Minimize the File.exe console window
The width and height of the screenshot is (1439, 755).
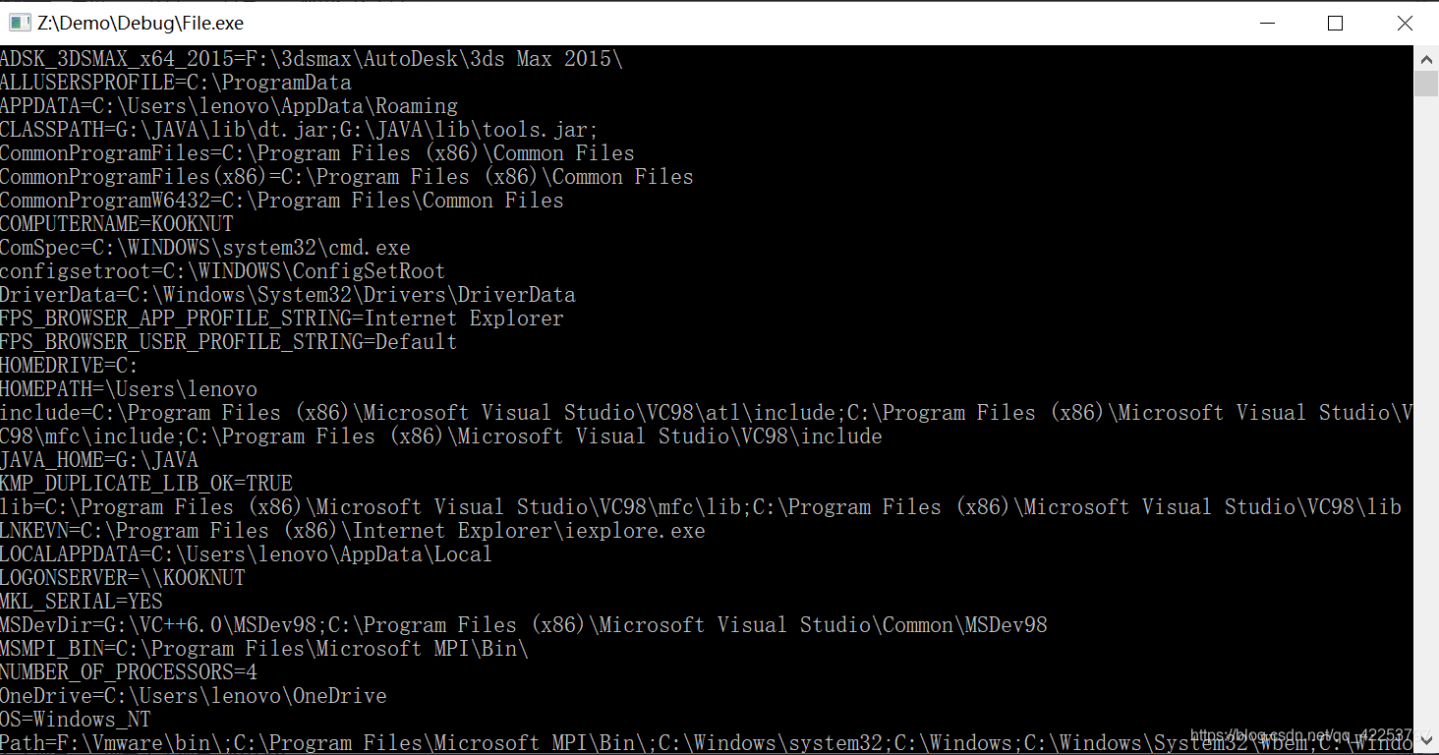[x=1266, y=23]
